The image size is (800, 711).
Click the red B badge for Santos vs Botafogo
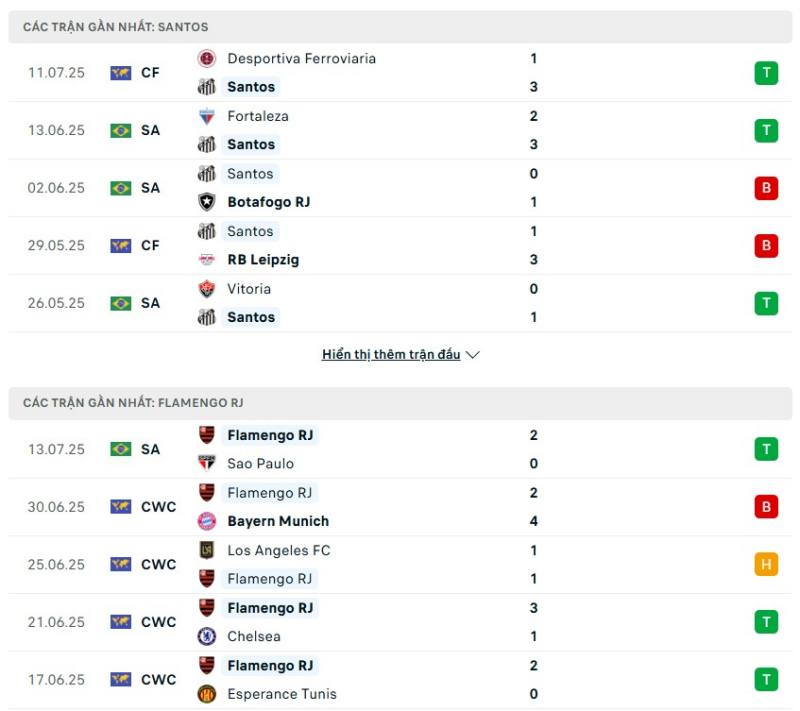pos(766,188)
